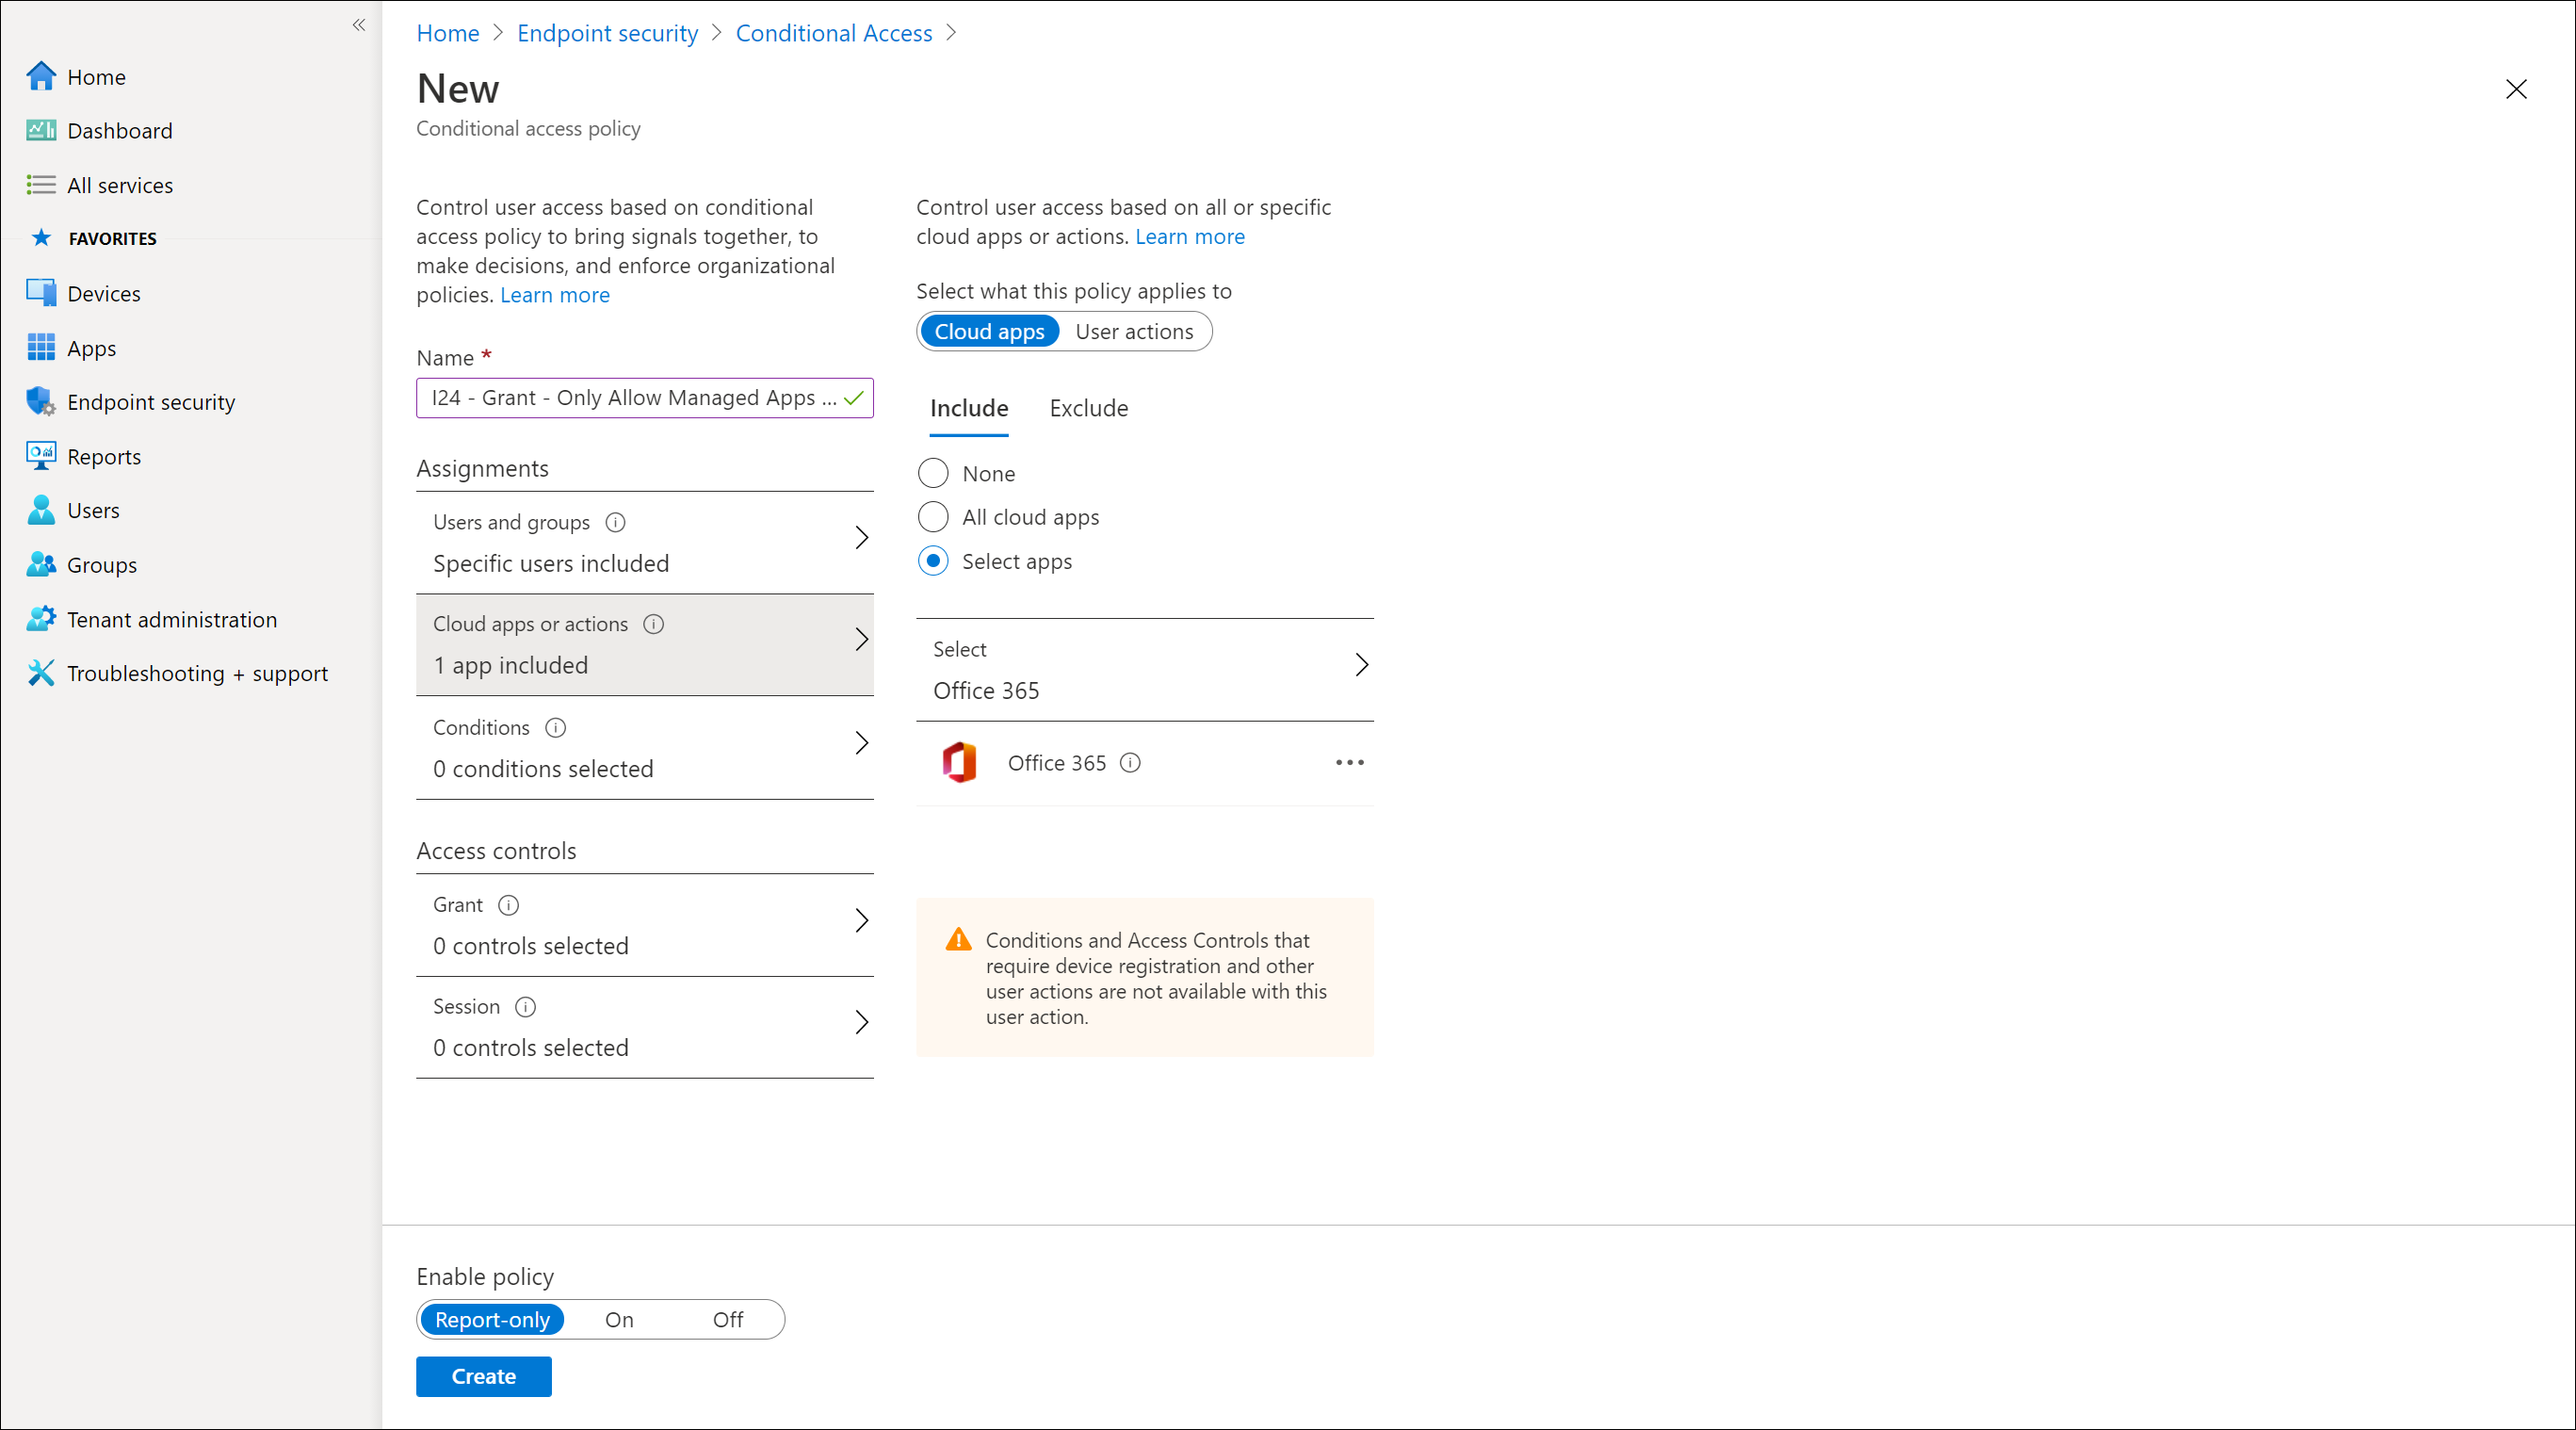Viewport: 2576px width, 1430px height.
Task: Open the Reports icon
Action: (41, 456)
